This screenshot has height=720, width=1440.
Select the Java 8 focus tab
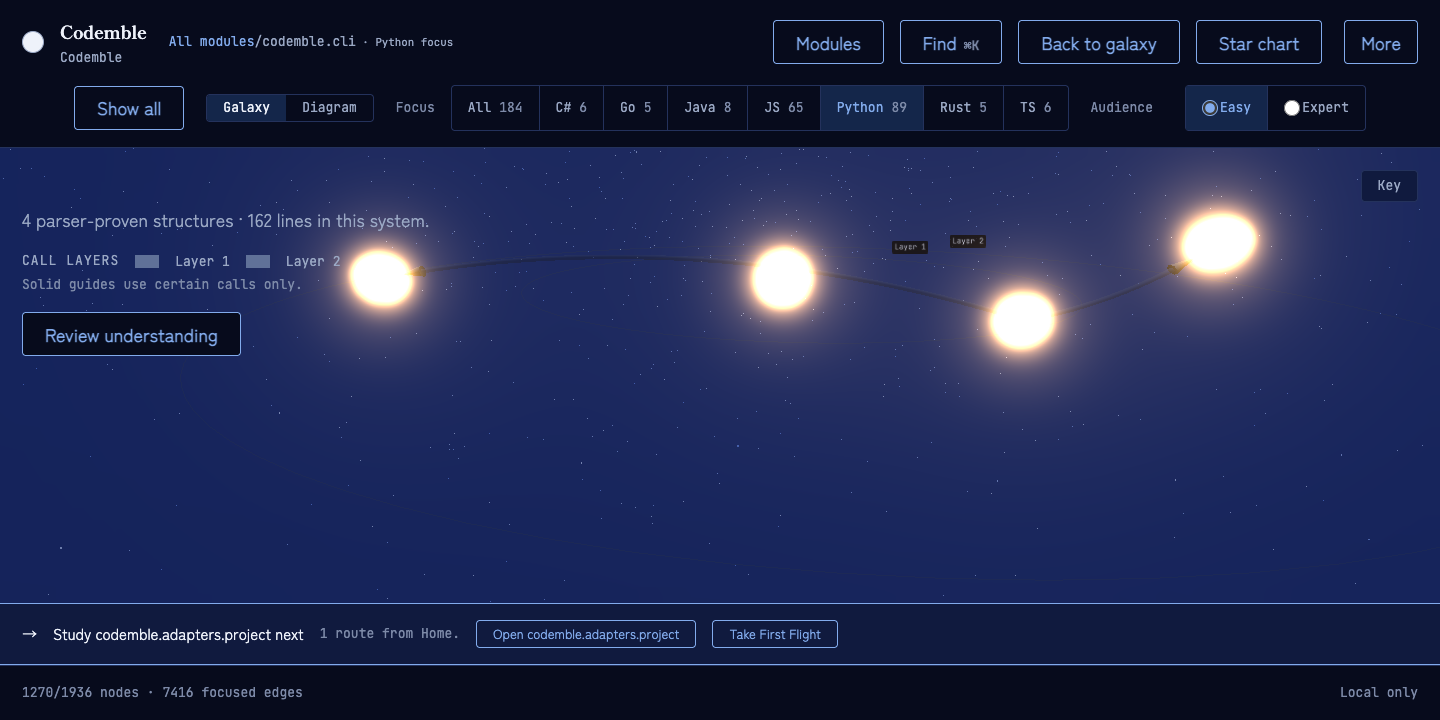tap(708, 108)
